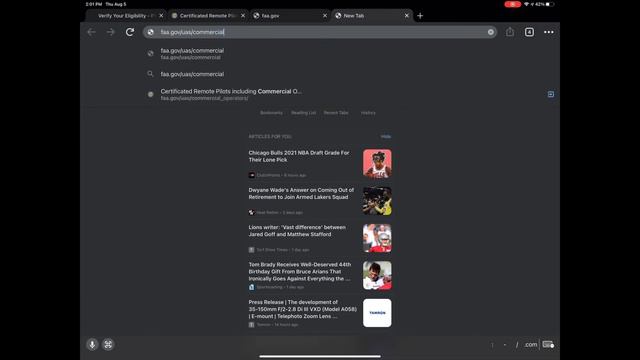This screenshot has width=640, height=360.
Task: Click in the faa.gov/uas/commercial address field
Action: (320, 32)
